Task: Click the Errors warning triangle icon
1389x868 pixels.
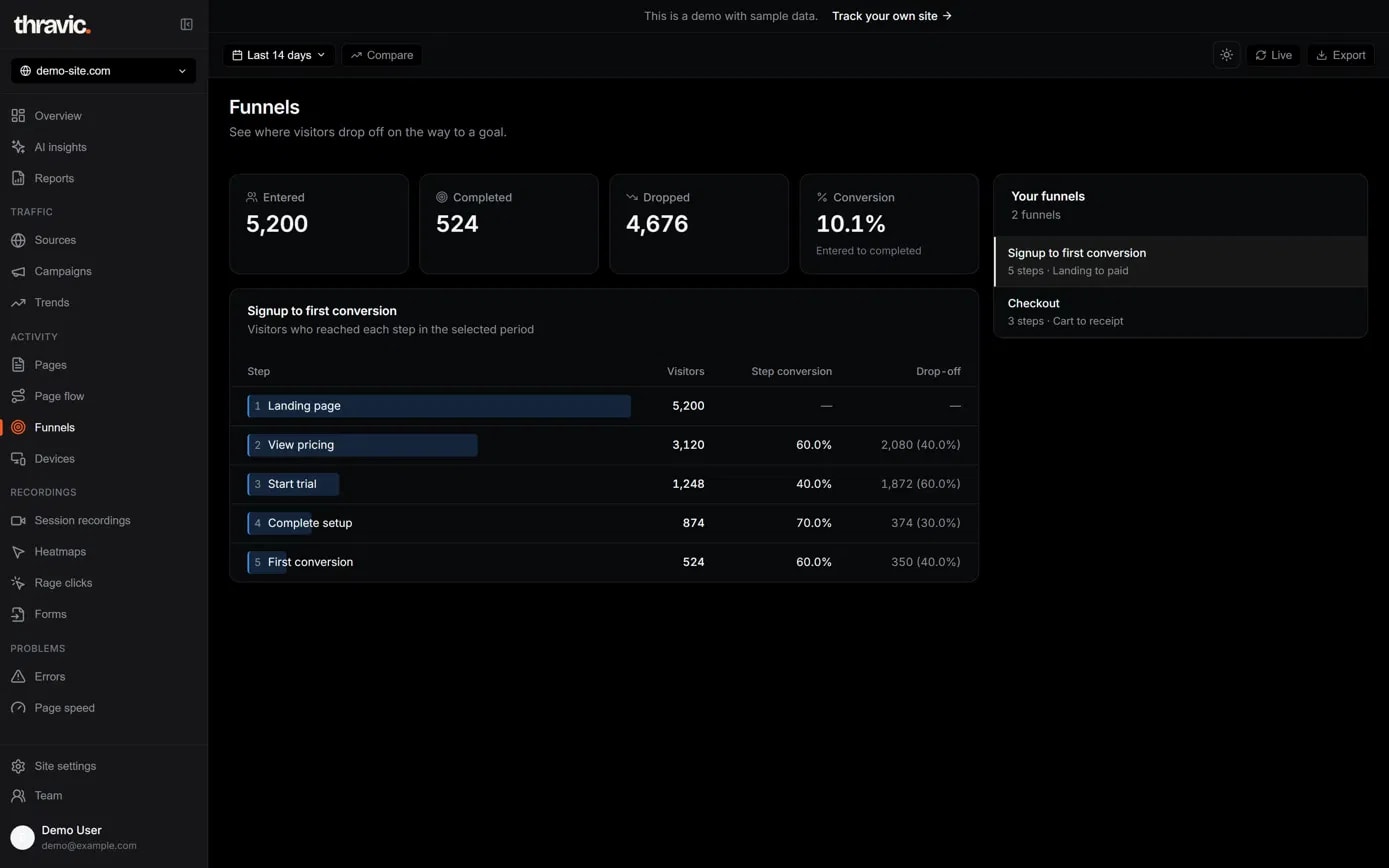Action: click(18, 676)
